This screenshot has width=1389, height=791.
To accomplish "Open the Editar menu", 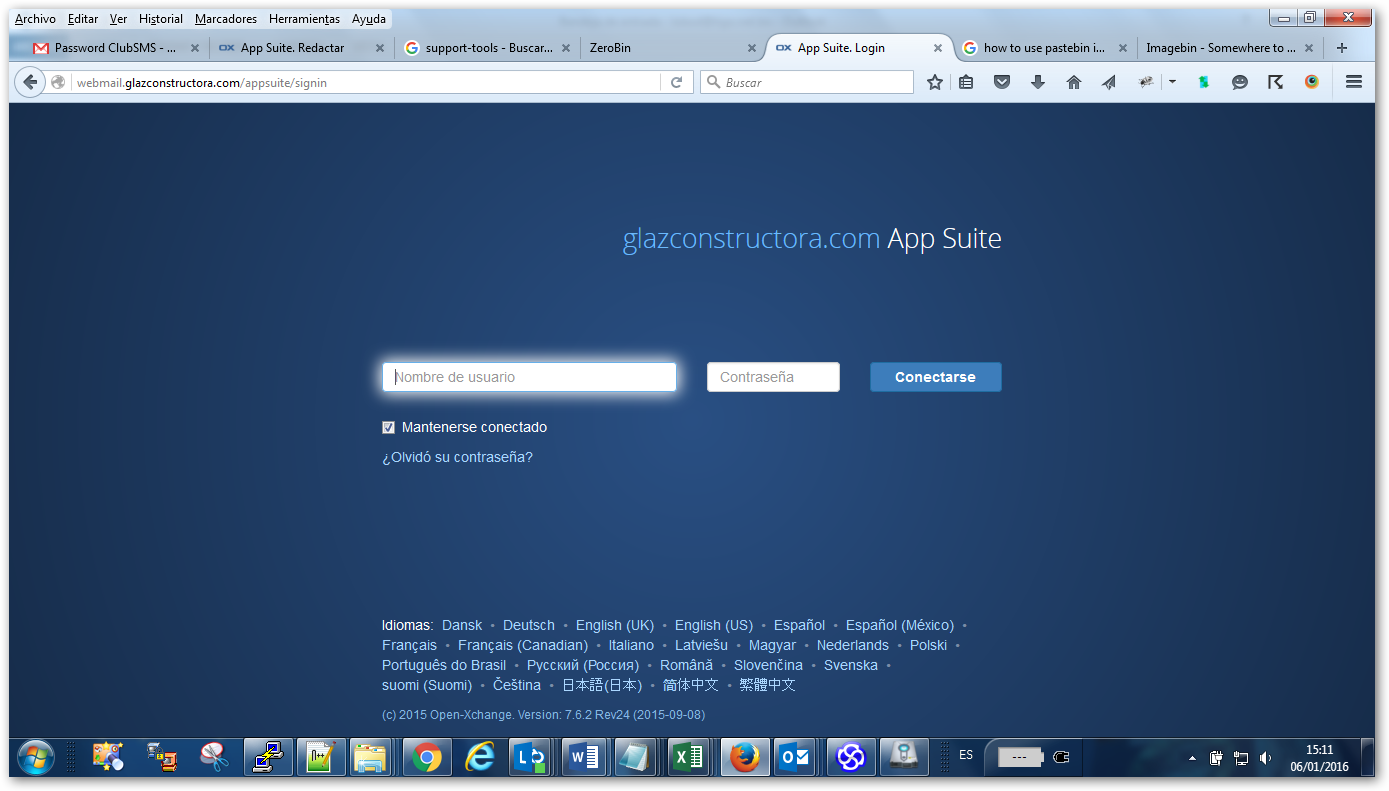I will pos(83,19).
